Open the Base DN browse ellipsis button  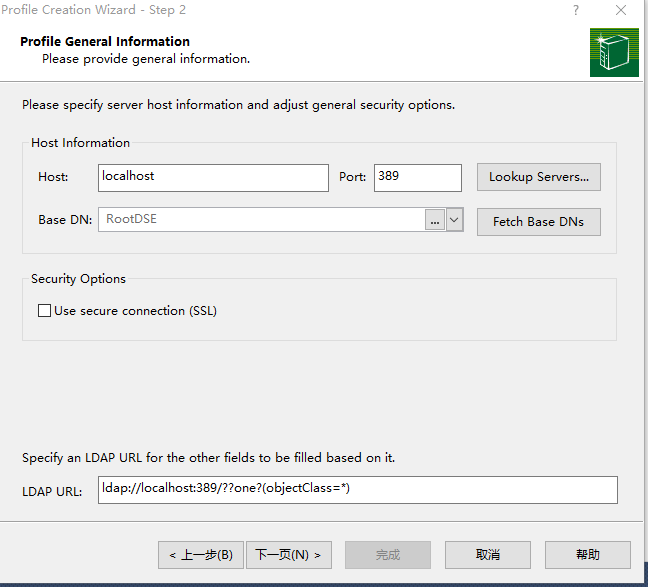click(434, 221)
